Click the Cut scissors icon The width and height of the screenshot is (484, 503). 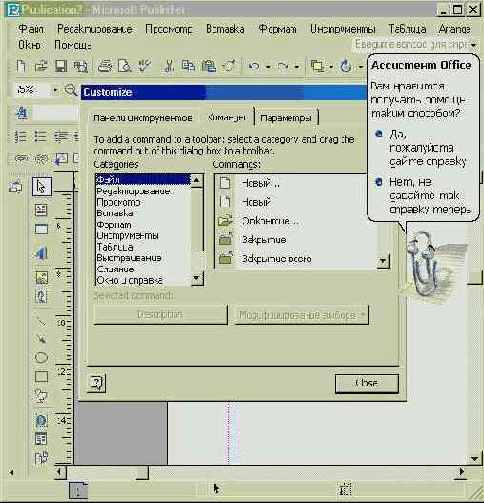[169, 66]
